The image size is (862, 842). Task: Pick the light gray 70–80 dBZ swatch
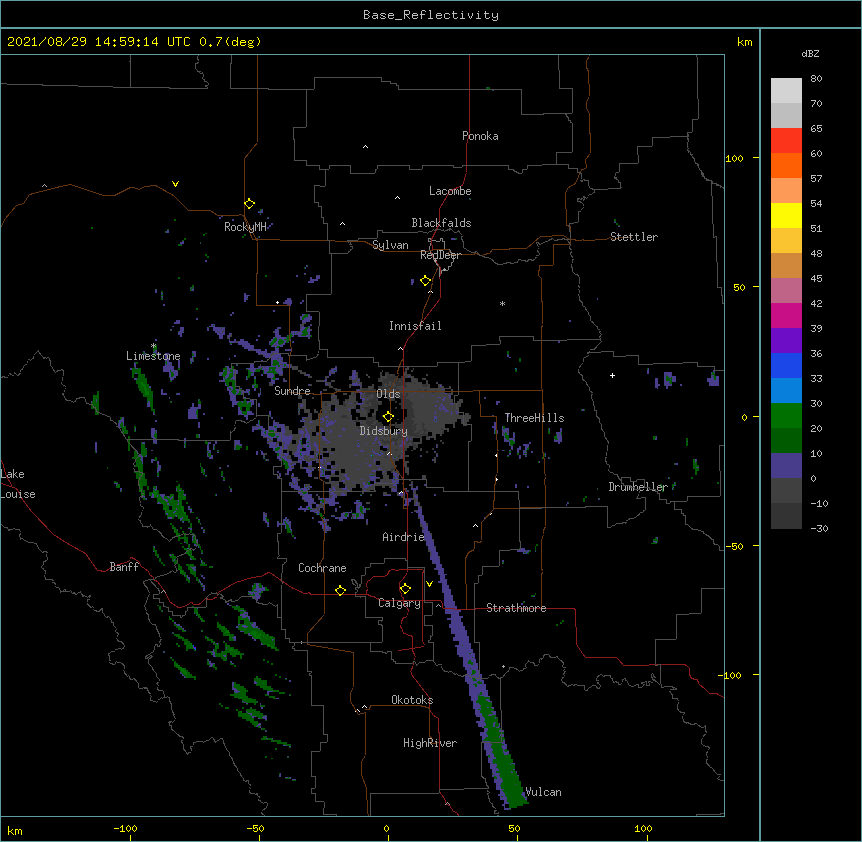coord(786,91)
